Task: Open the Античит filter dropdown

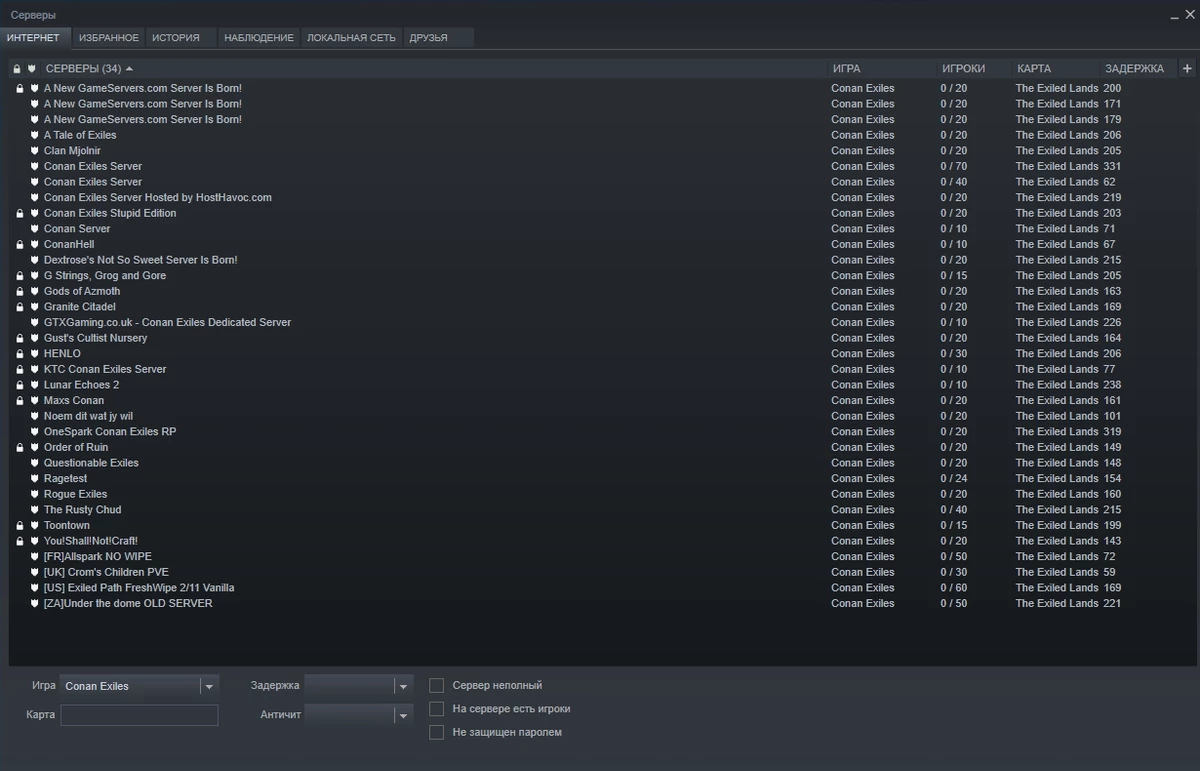Action: click(358, 715)
